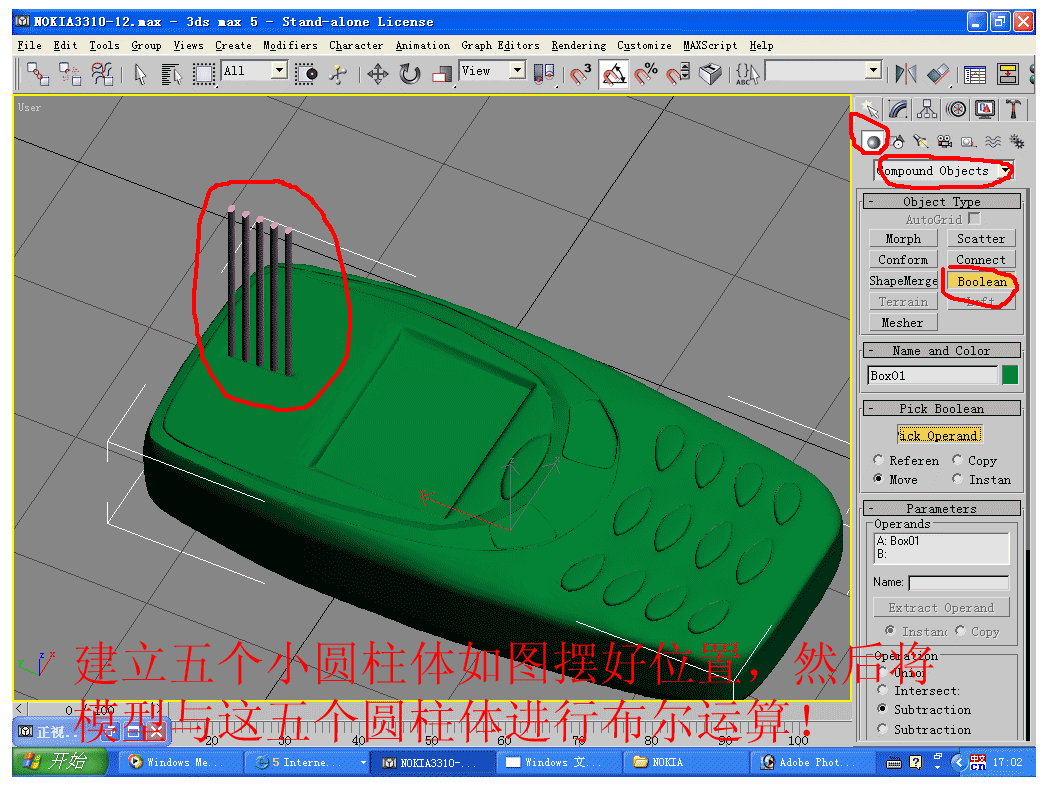
Task: Open the Select by Name list tool
Action: point(171,73)
